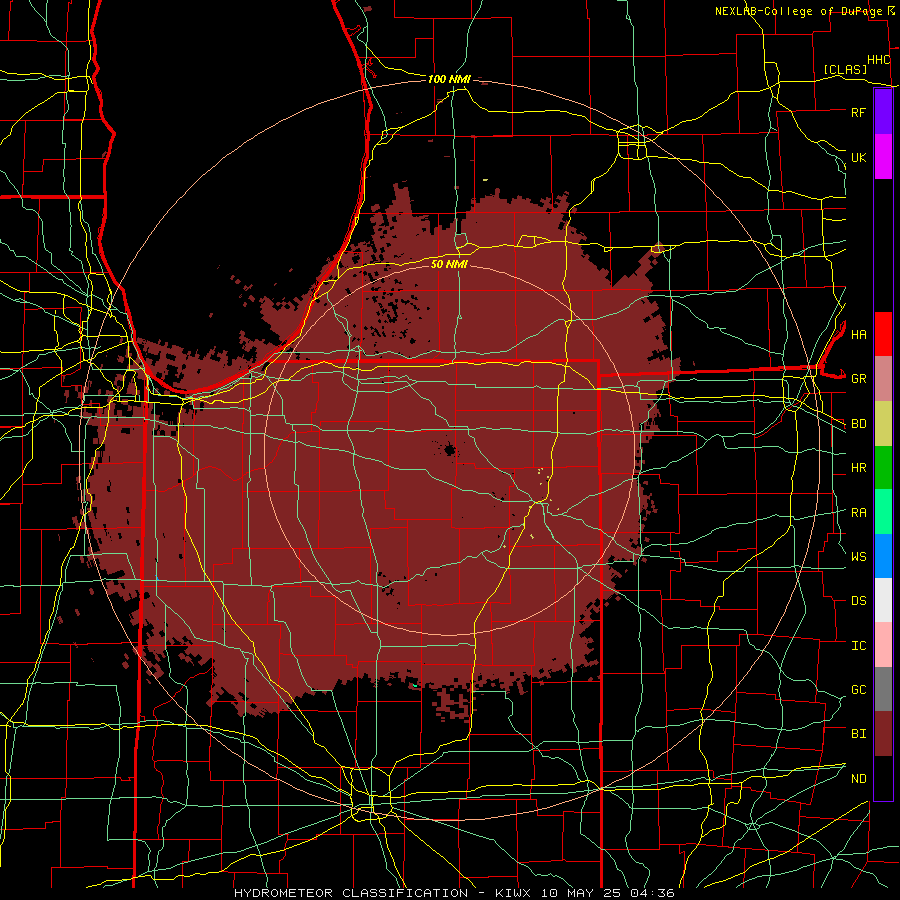The height and width of the screenshot is (900, 900).
Task: Click the small green RA pixel near bottom edge of echoes
Action: click(415, 685)
